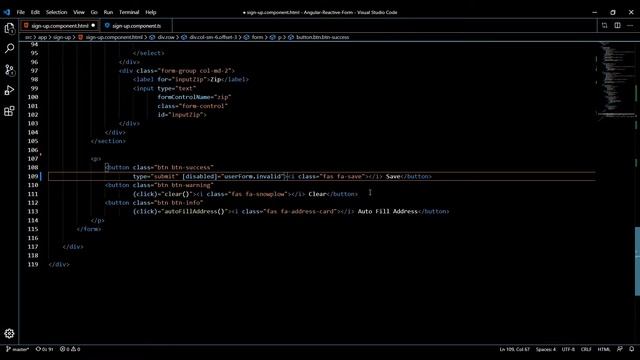Click the sign-up.component.html breadcrumb

pos(114,37)
